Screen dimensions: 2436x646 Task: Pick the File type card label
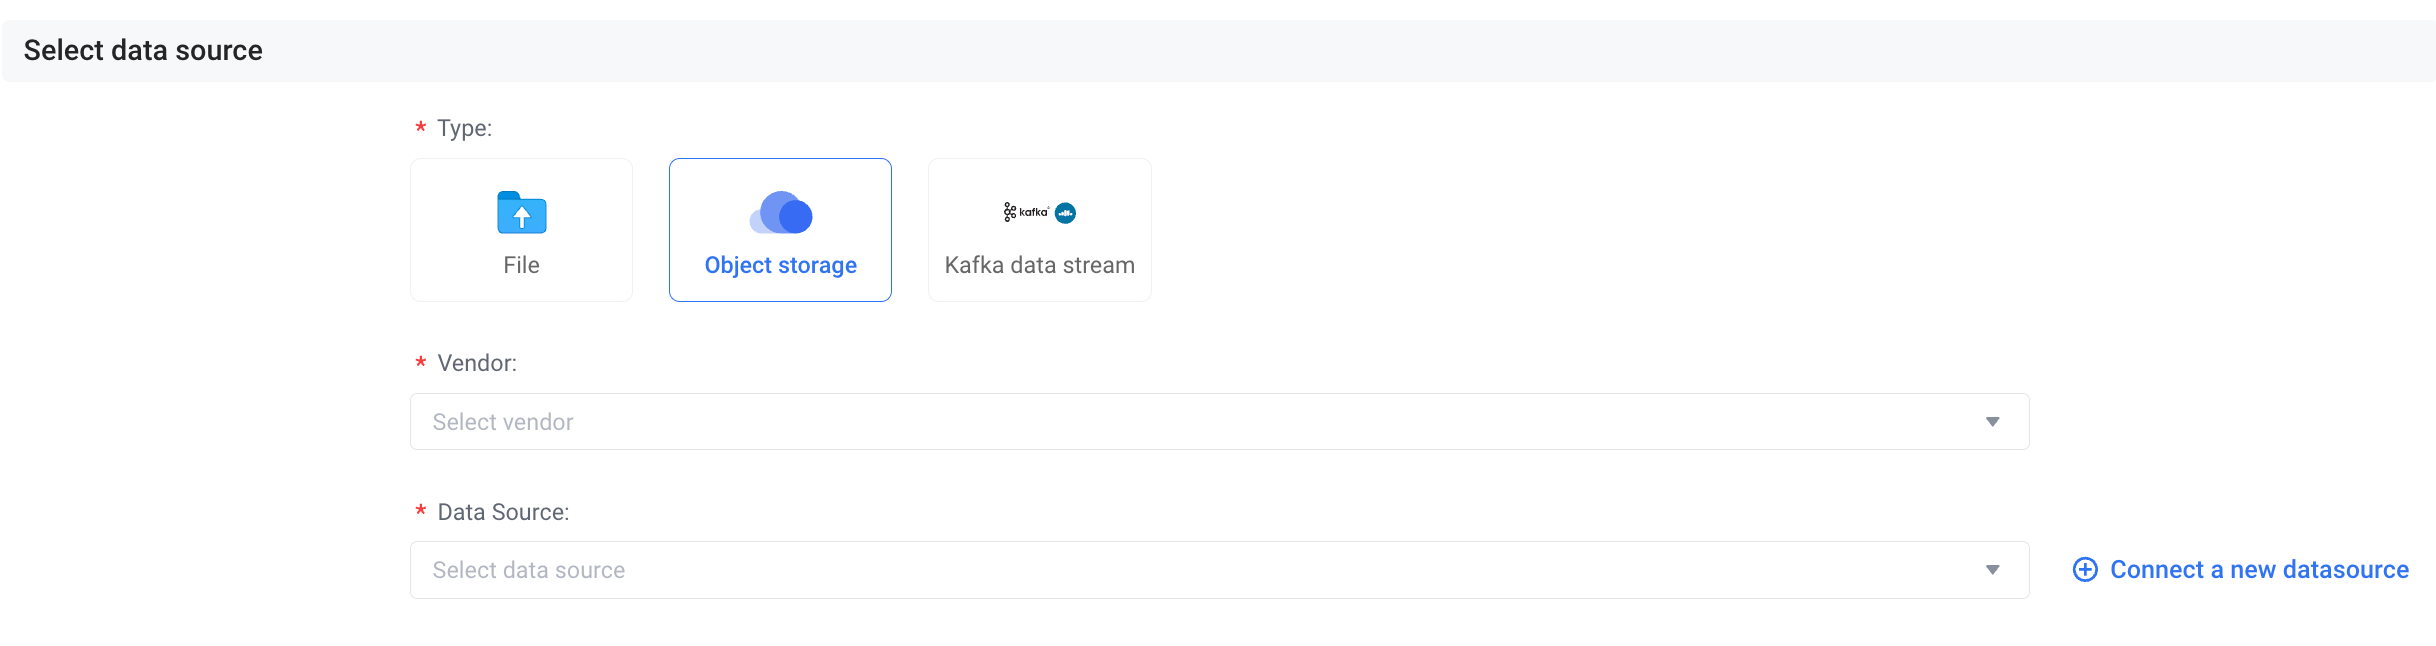point(521,265)
